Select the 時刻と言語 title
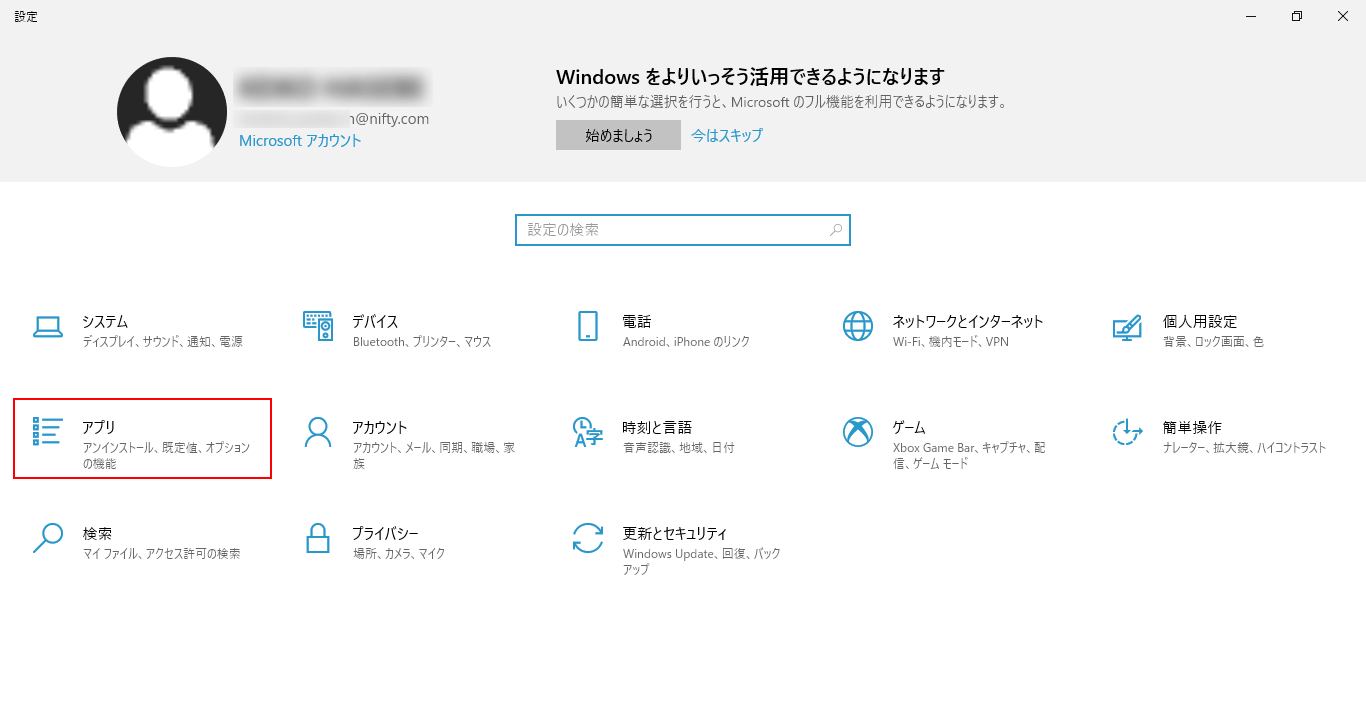This screenshot has width=1366, height=728. coord(657,428)
